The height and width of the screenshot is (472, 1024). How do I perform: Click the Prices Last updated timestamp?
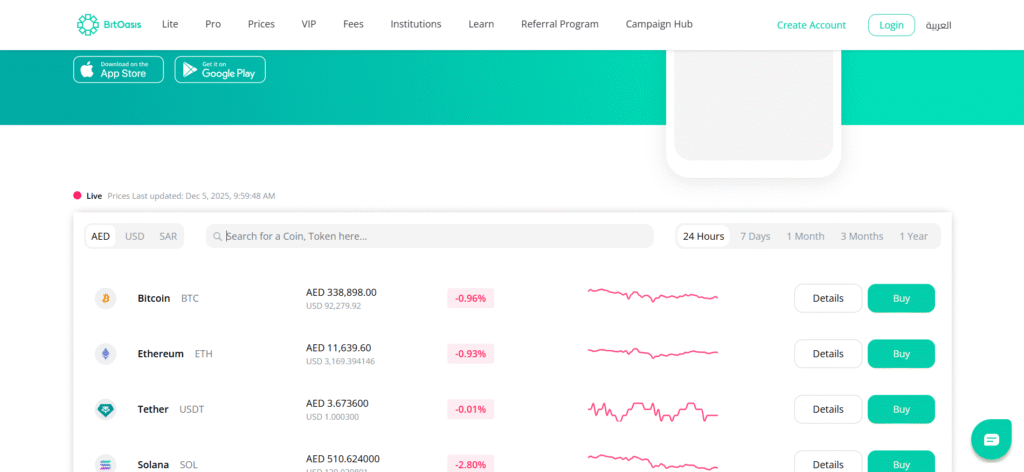(x=191, y=196)
